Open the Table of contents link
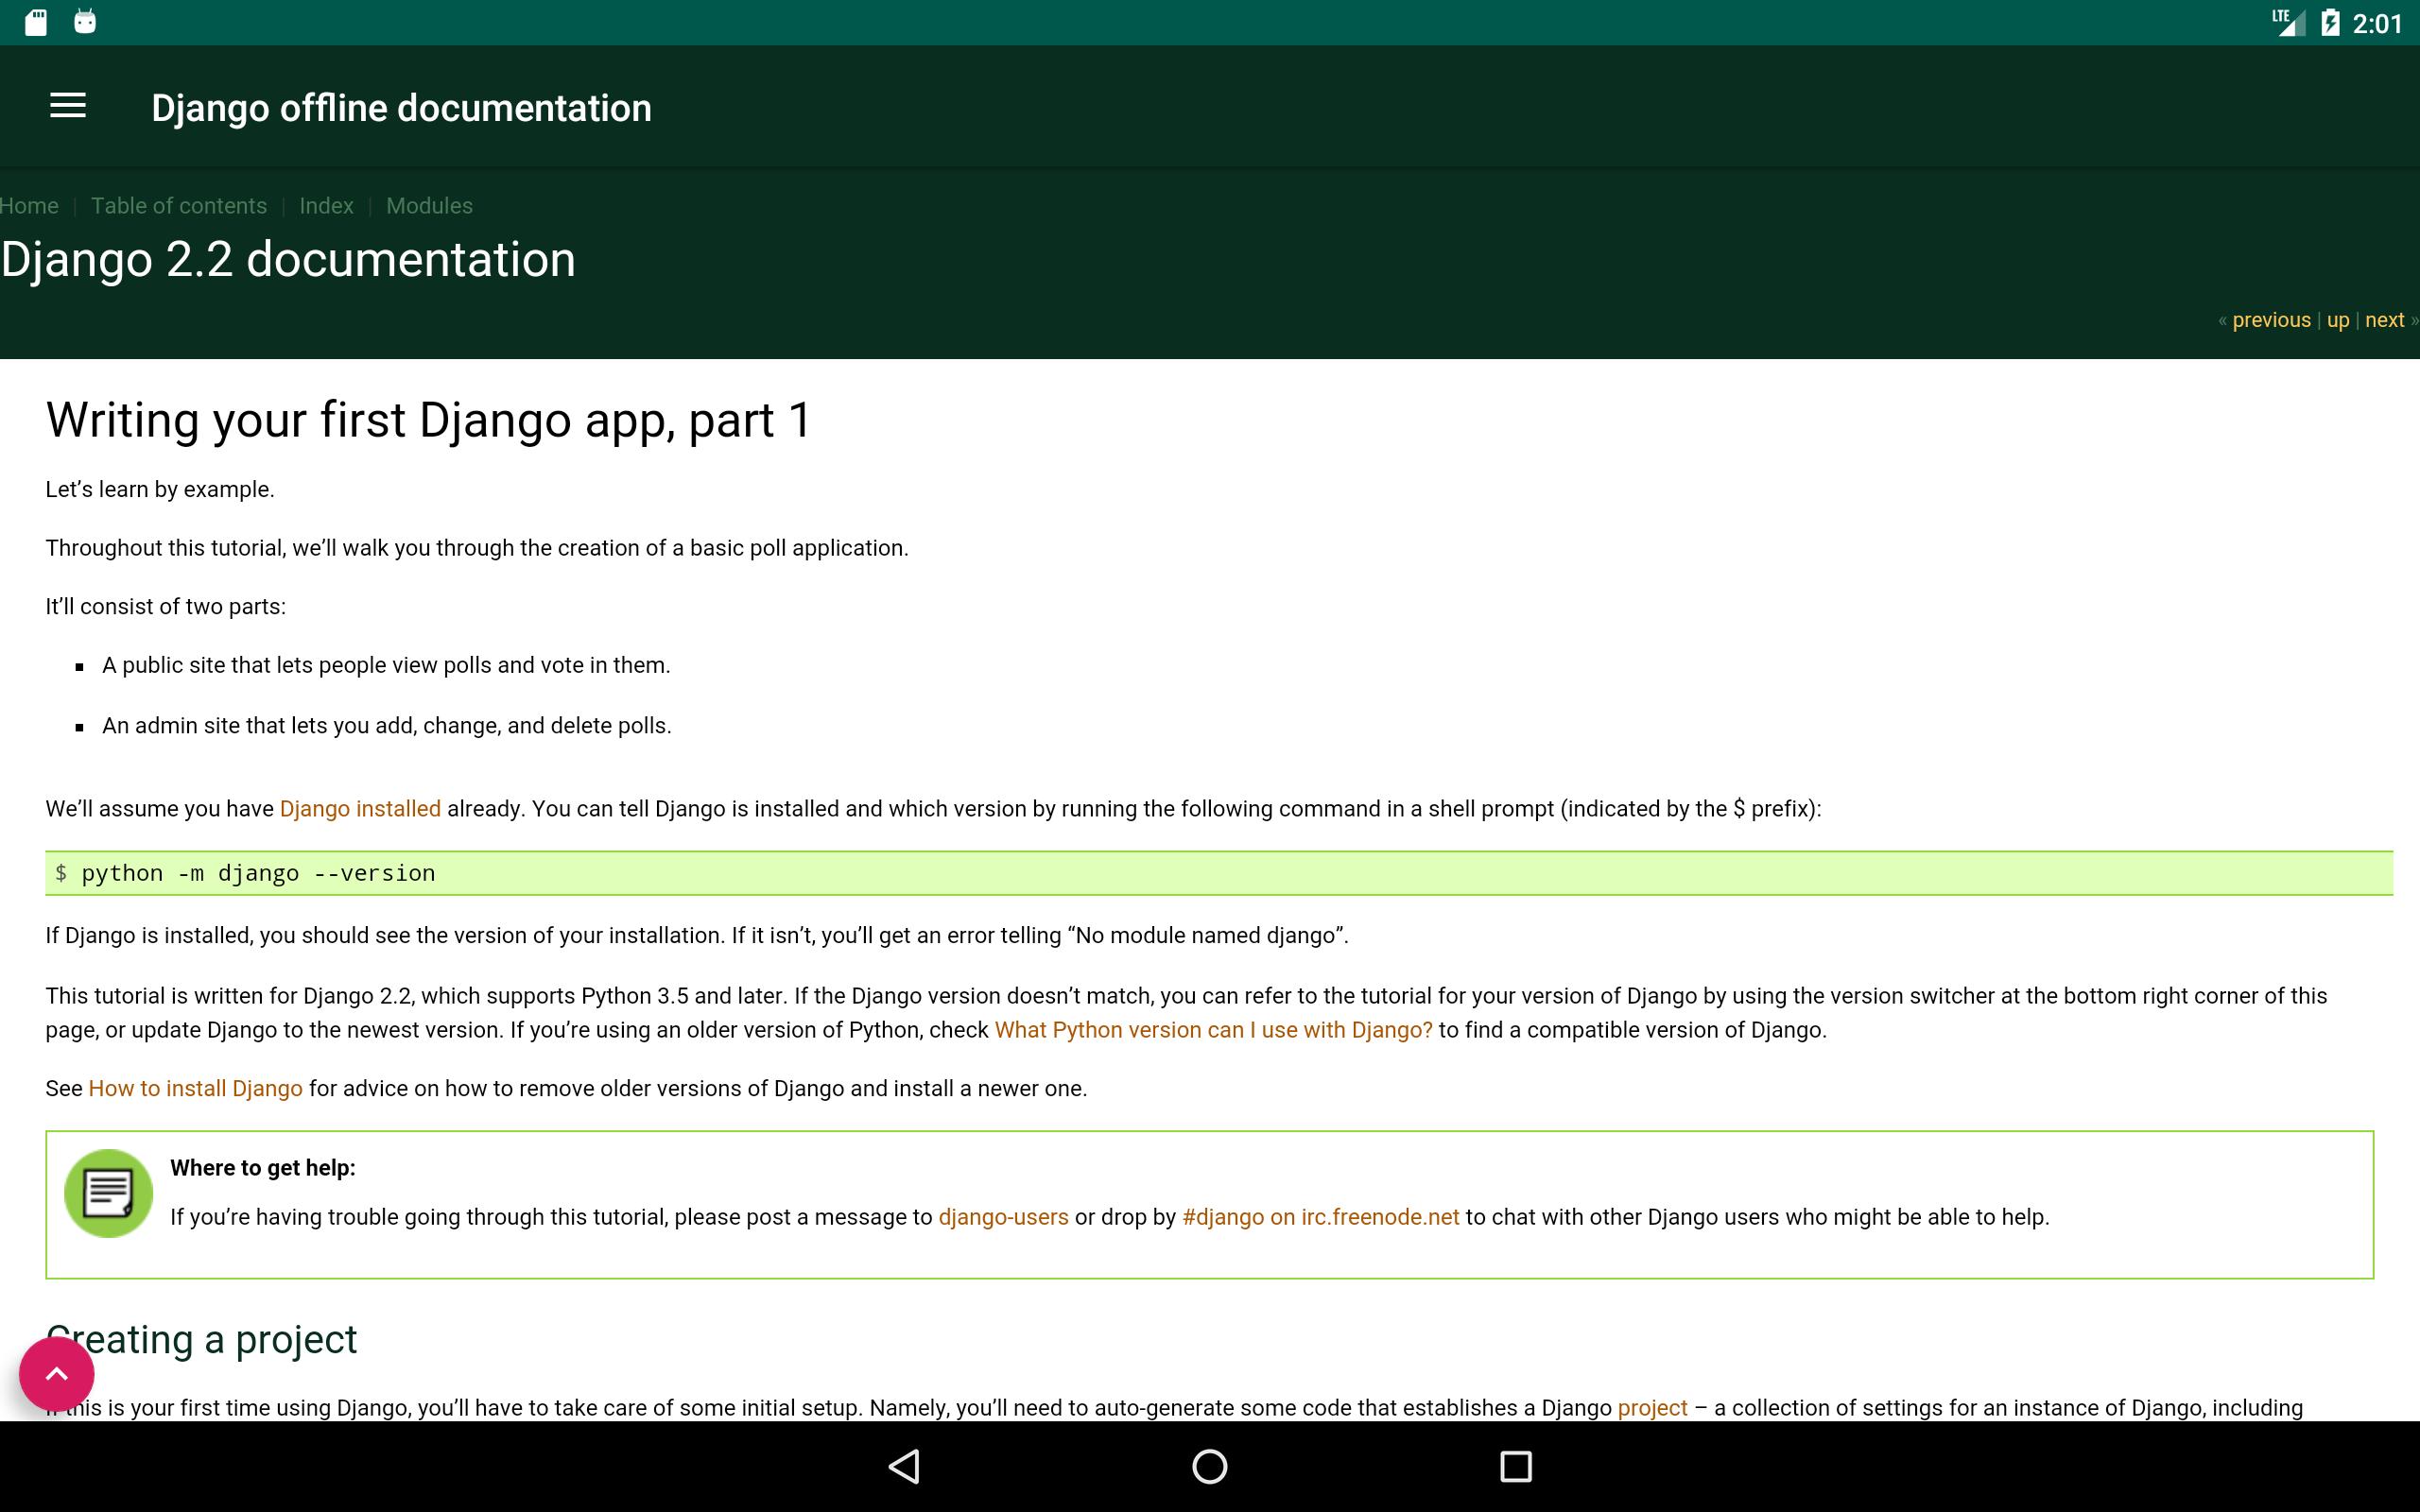 (x=179, y=205)
